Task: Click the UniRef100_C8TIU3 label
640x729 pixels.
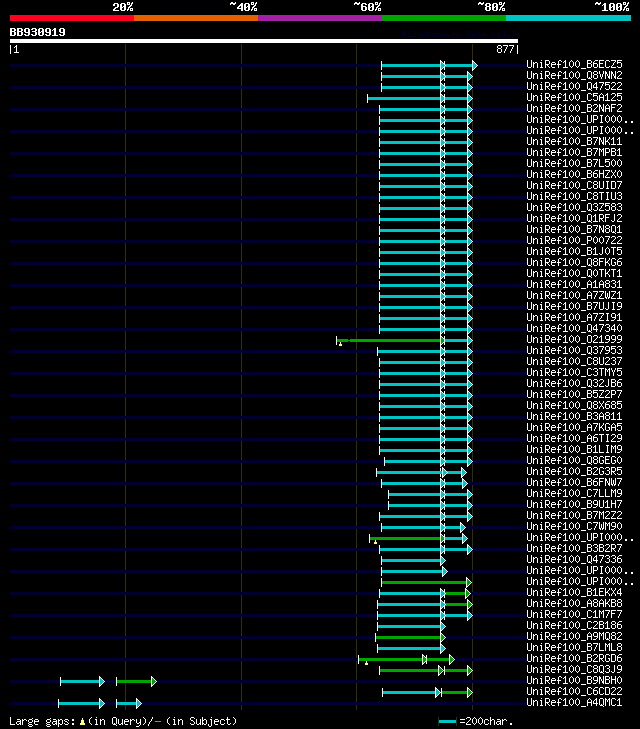Action: click(574, 196)
